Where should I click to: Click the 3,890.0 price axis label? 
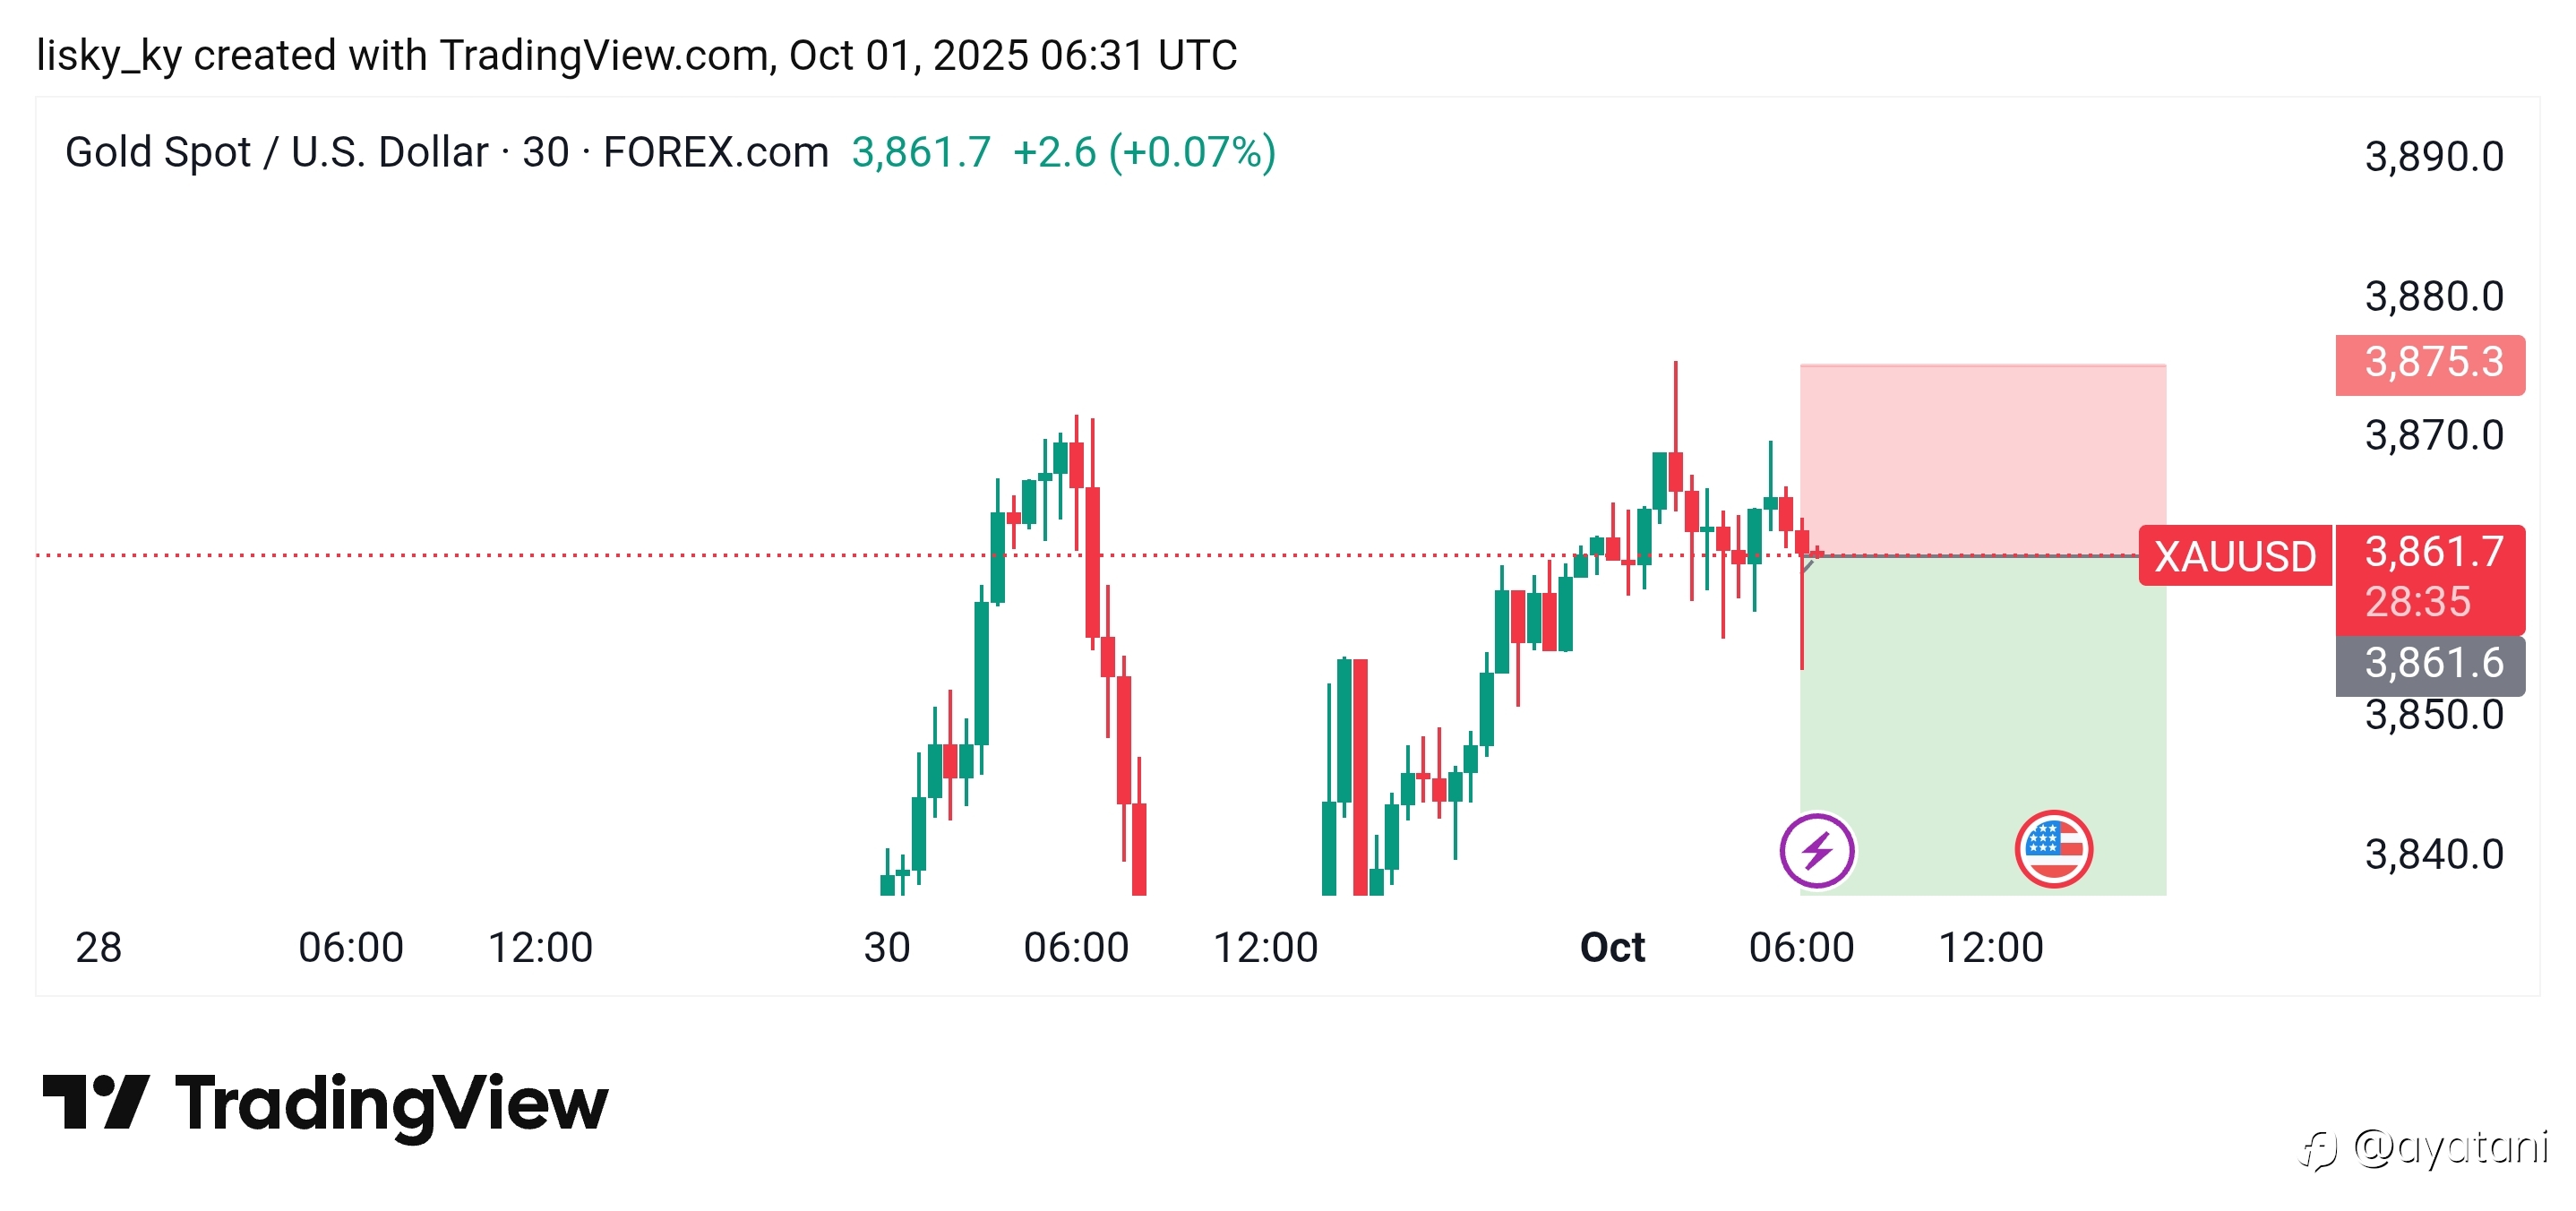2433,157
